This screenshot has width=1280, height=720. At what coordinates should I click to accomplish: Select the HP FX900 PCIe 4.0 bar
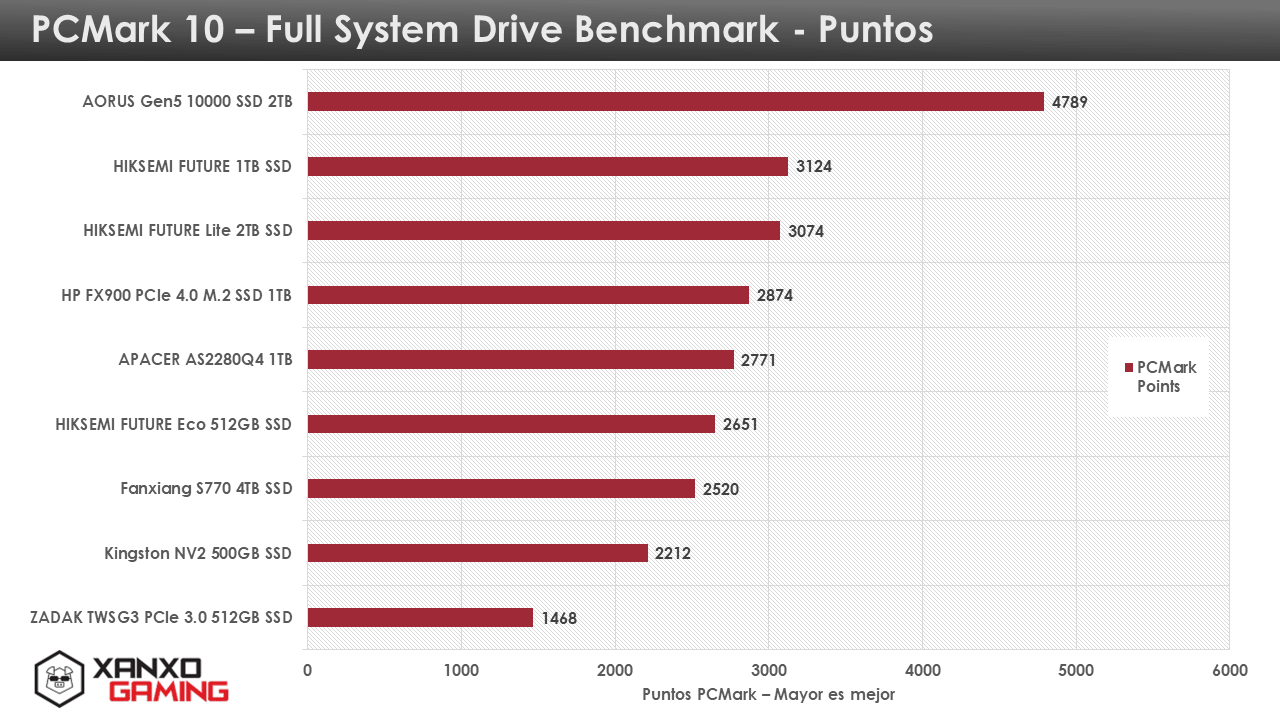pyautogui.click(x=528, y=295)
